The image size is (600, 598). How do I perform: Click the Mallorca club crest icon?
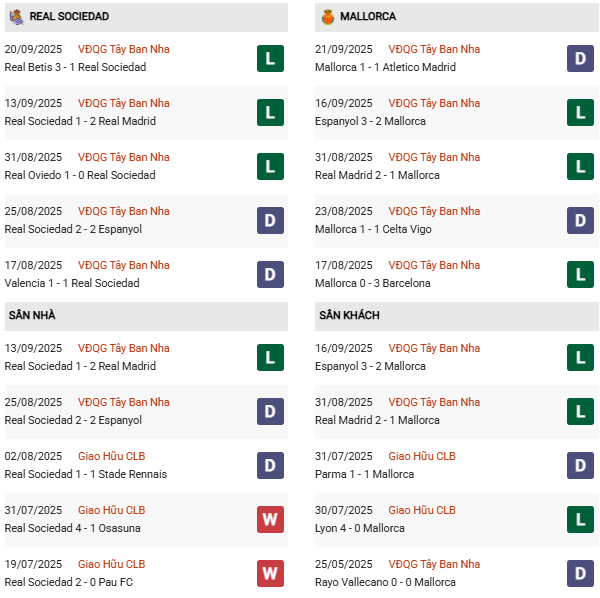coord(327,17)
